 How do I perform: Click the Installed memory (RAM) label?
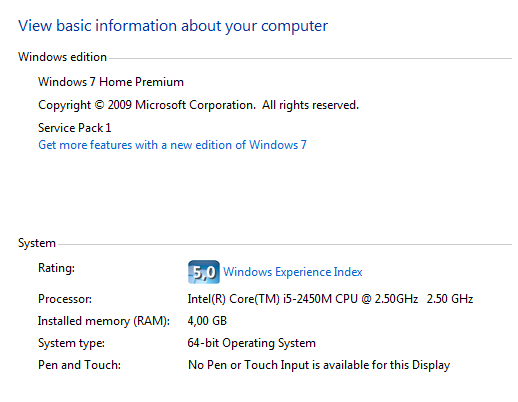click(x=104, y=321)
